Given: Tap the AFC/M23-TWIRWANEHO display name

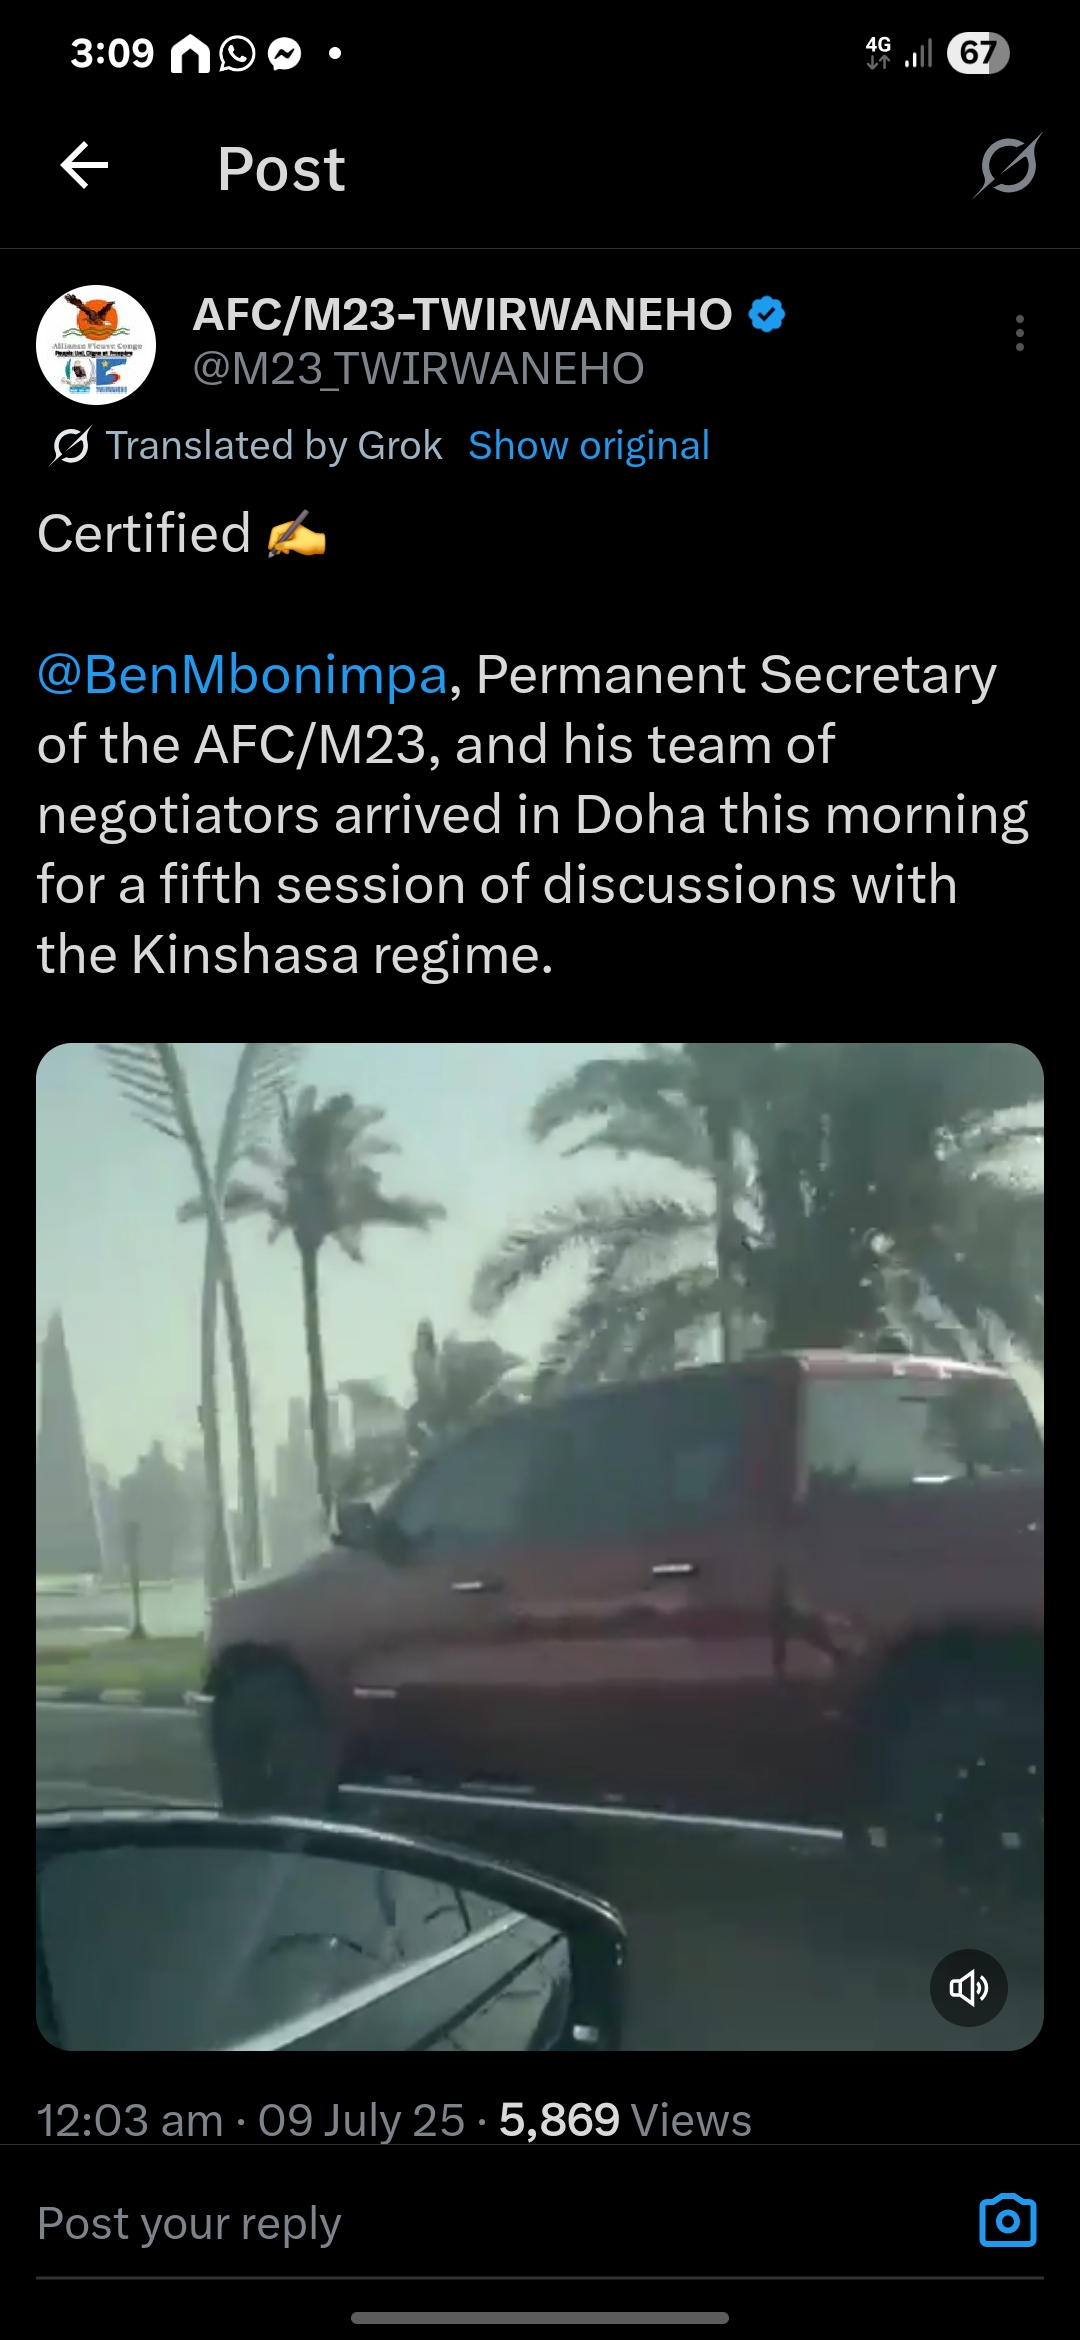Looking at the screenshot, I should click(463, 314).
